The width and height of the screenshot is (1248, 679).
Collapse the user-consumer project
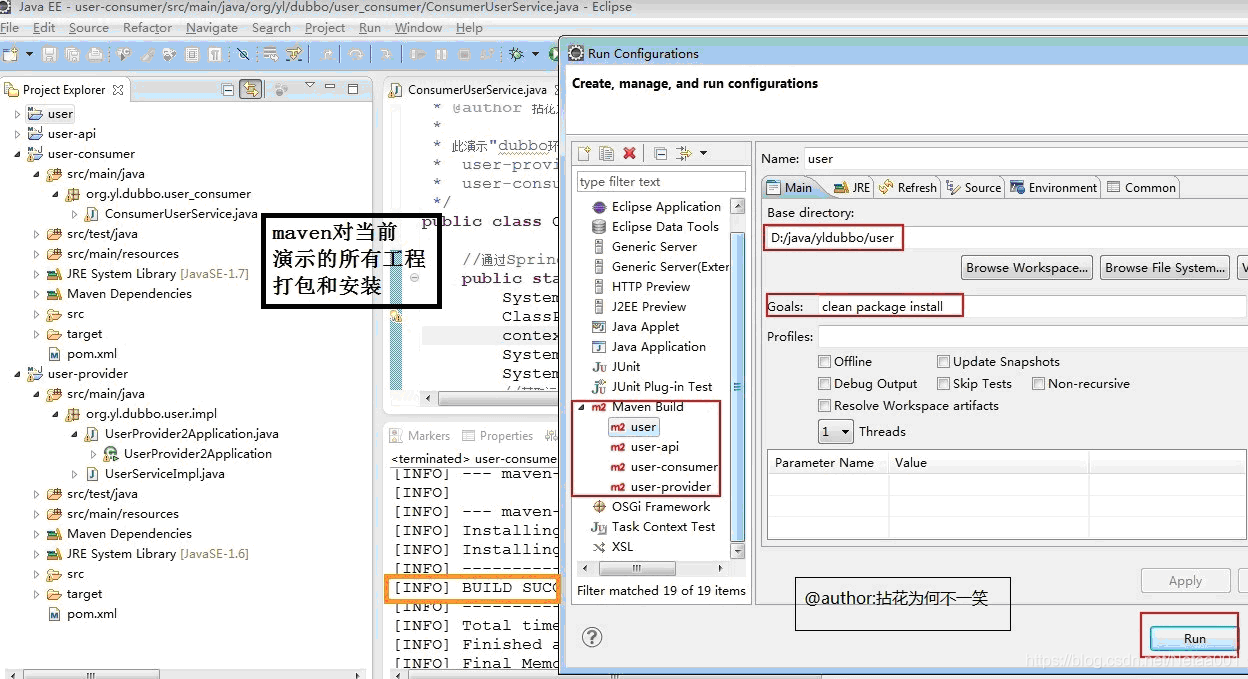[17, 154]
